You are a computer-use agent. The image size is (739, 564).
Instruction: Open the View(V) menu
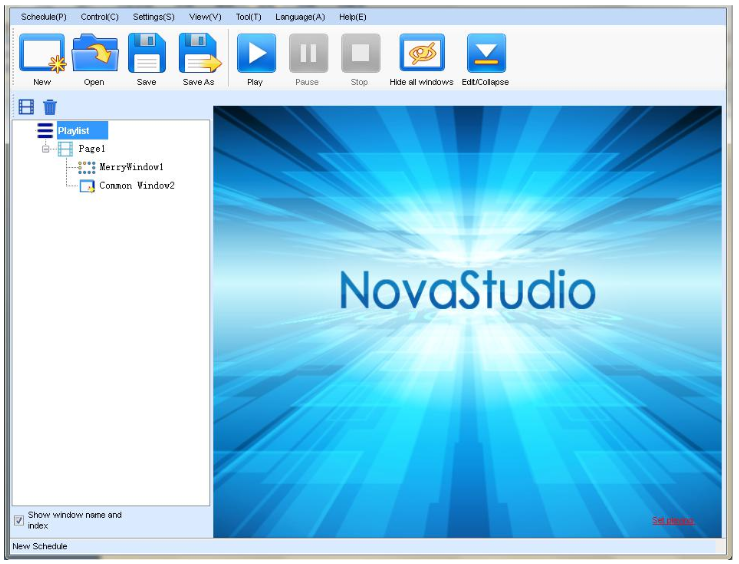[x=205, y=17]
